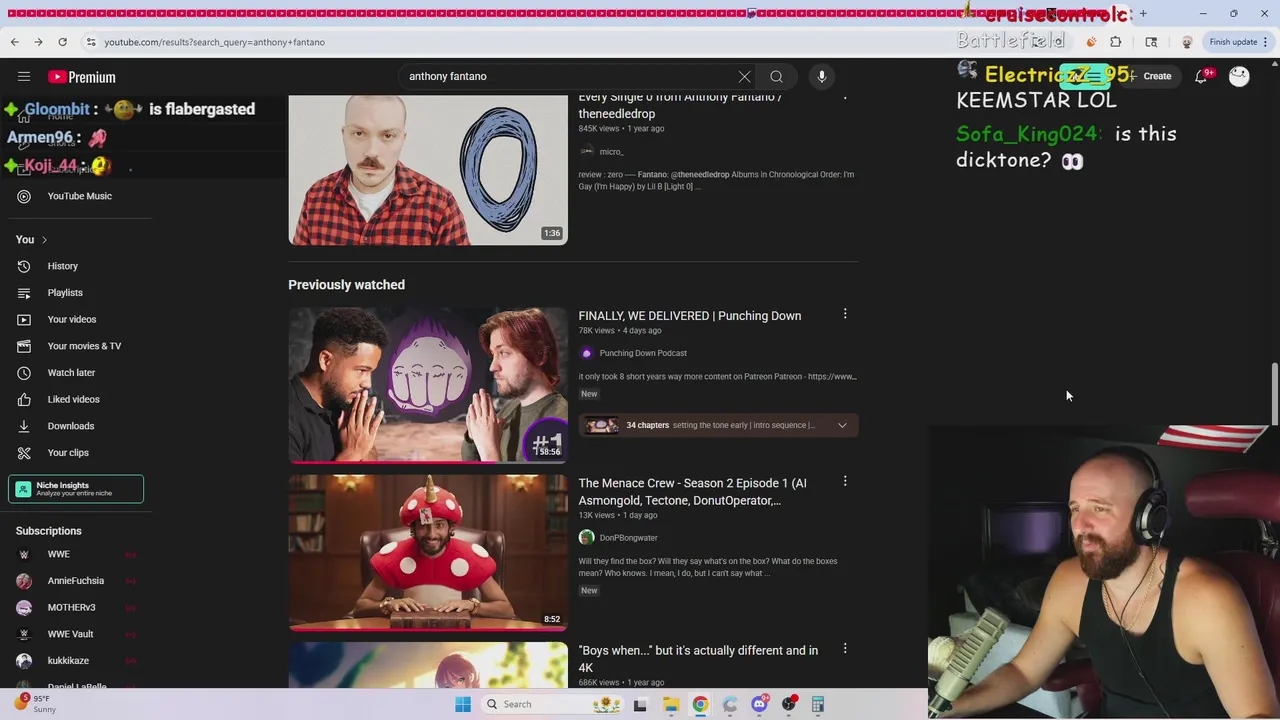This screenshot has width=1280, height=720.
Task: Open Discord from taskbar
Action: [759, 704]
